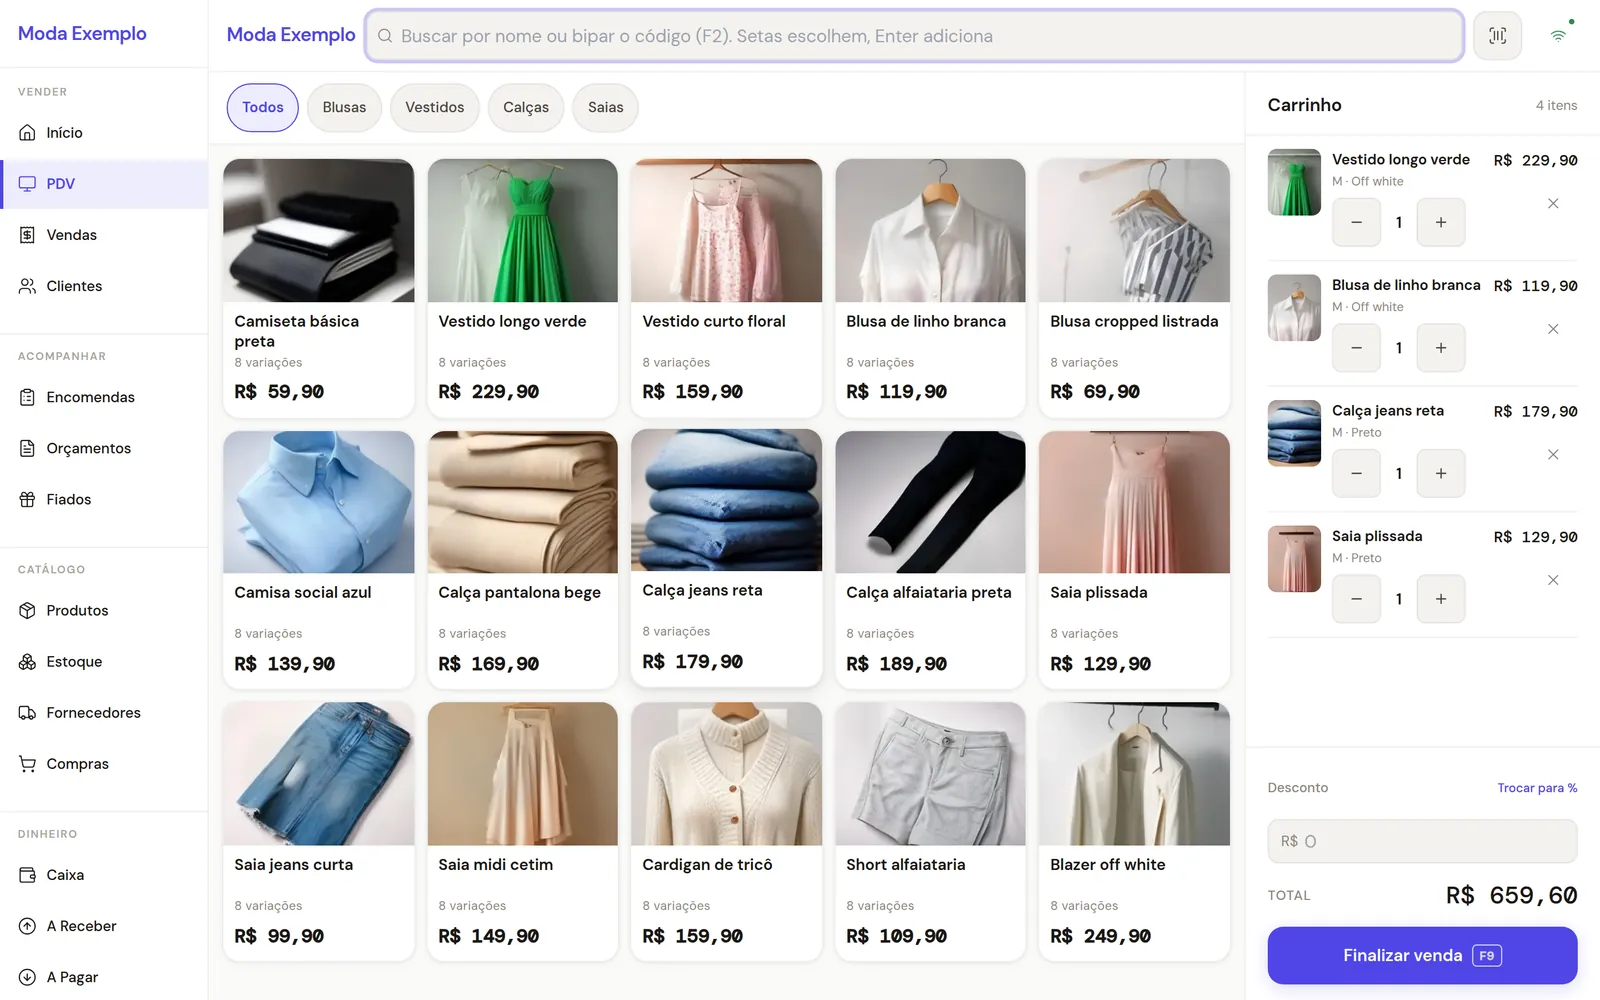
Task: Select Camisa social azul product card
Action: pos(318,560)
